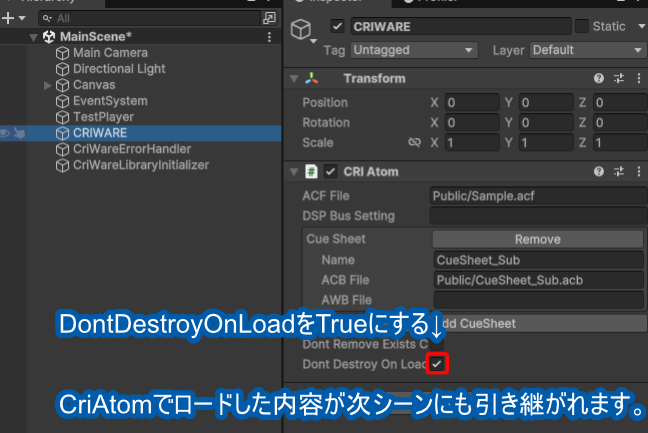Click Scale Y field
The image size is (648, 433).
click(546, 143)
